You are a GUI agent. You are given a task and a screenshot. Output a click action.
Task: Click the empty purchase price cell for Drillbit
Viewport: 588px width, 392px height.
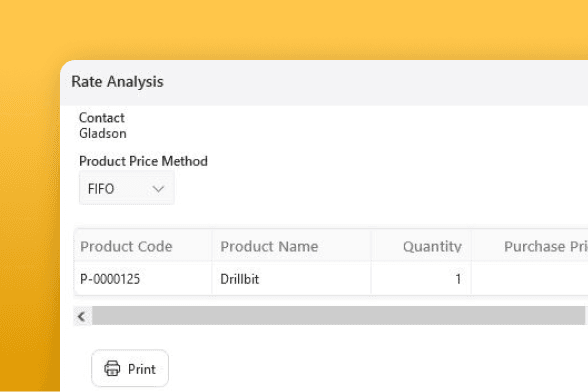[x=530, y=279]
